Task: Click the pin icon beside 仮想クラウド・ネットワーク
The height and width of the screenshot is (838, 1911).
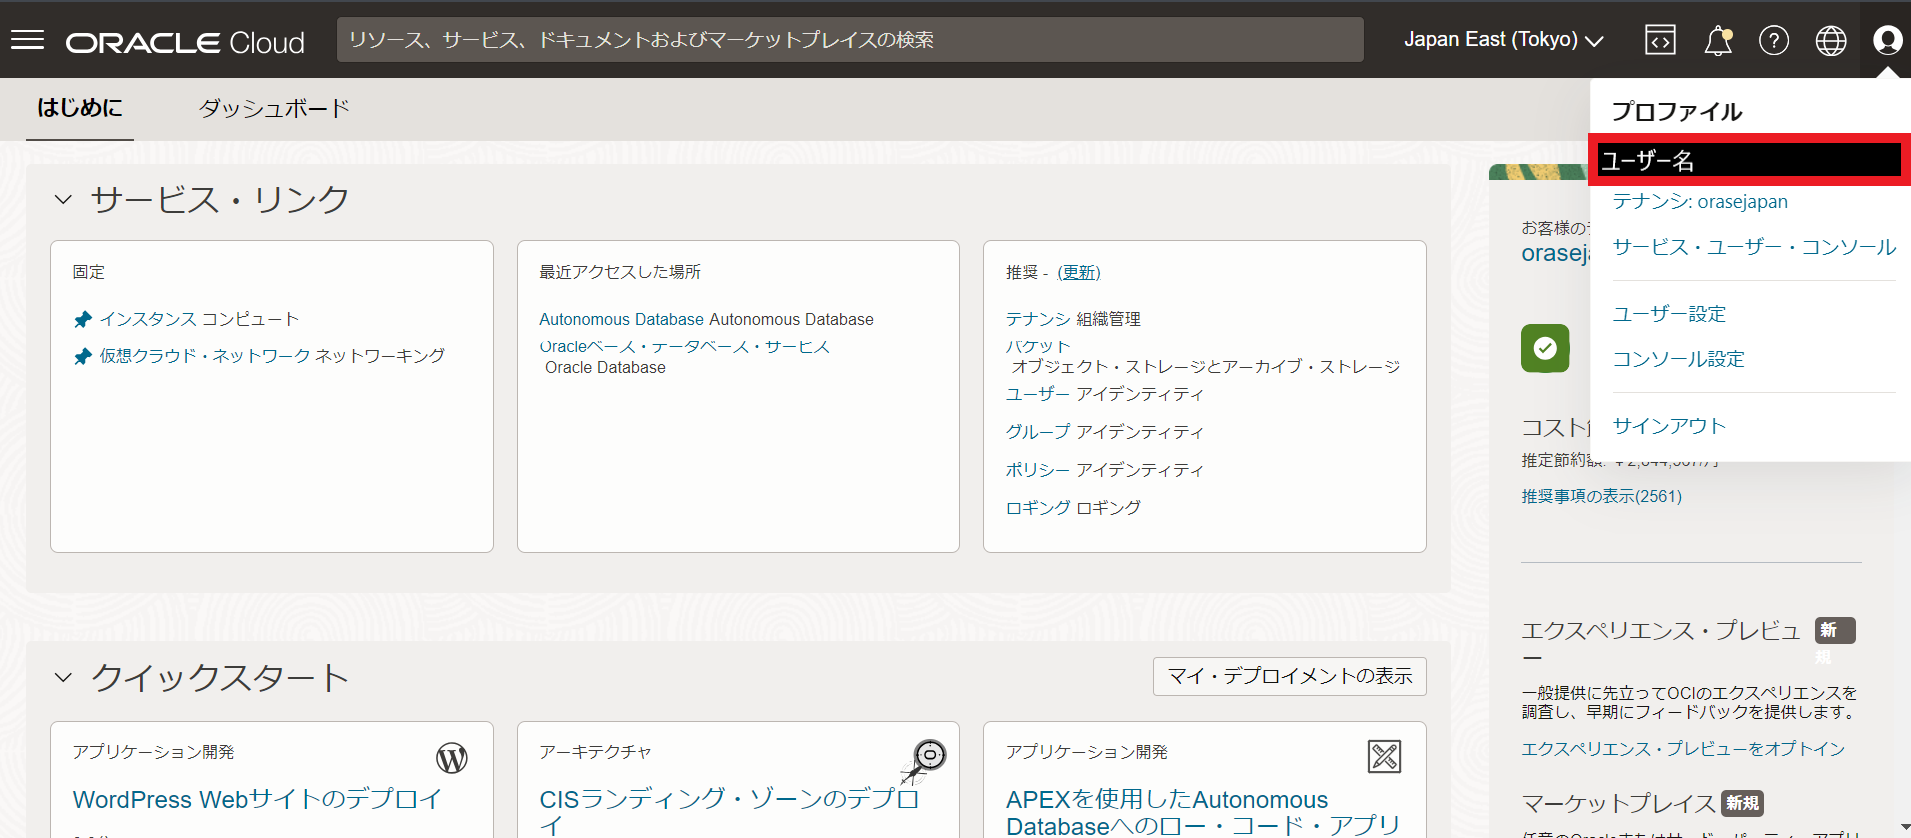Action: 83,357
